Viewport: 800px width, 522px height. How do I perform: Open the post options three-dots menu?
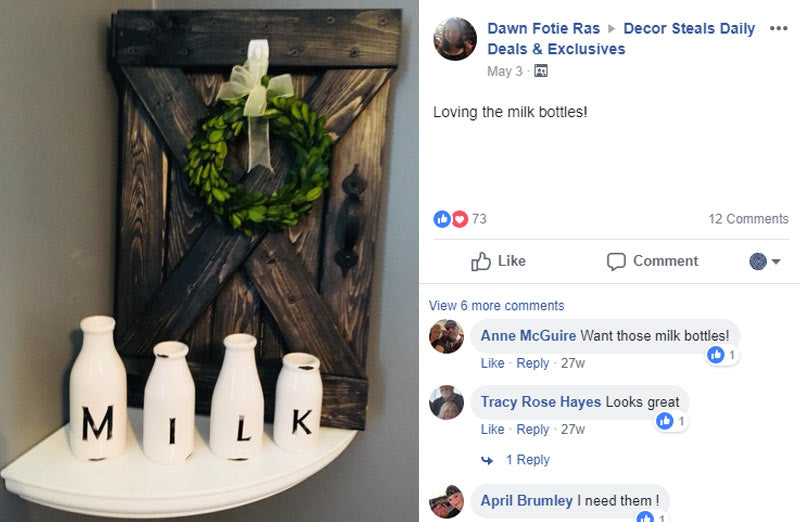pyautogui.click(x=778, y=28)
